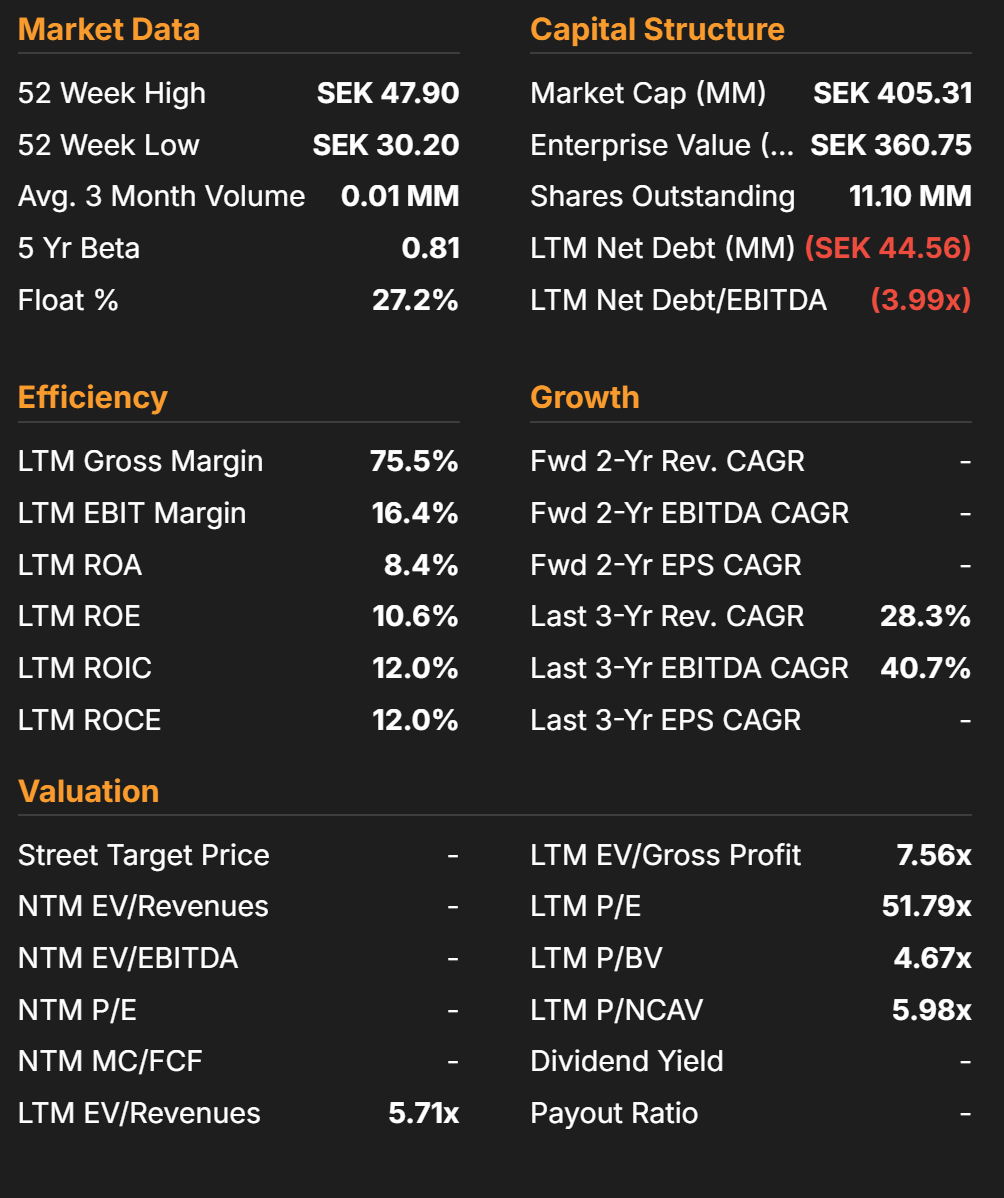This screenshot has width=1004, height=1198.
Task: Click the Dividend Yield label
Action: click(626, 1061)
